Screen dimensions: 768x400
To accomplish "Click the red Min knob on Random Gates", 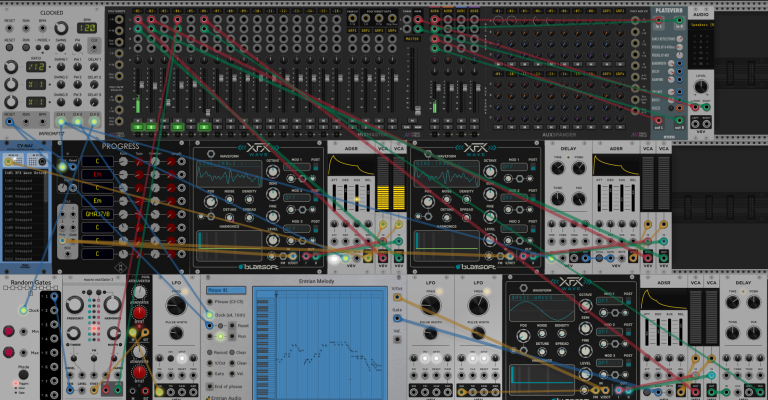I will [x=9, y=331].
